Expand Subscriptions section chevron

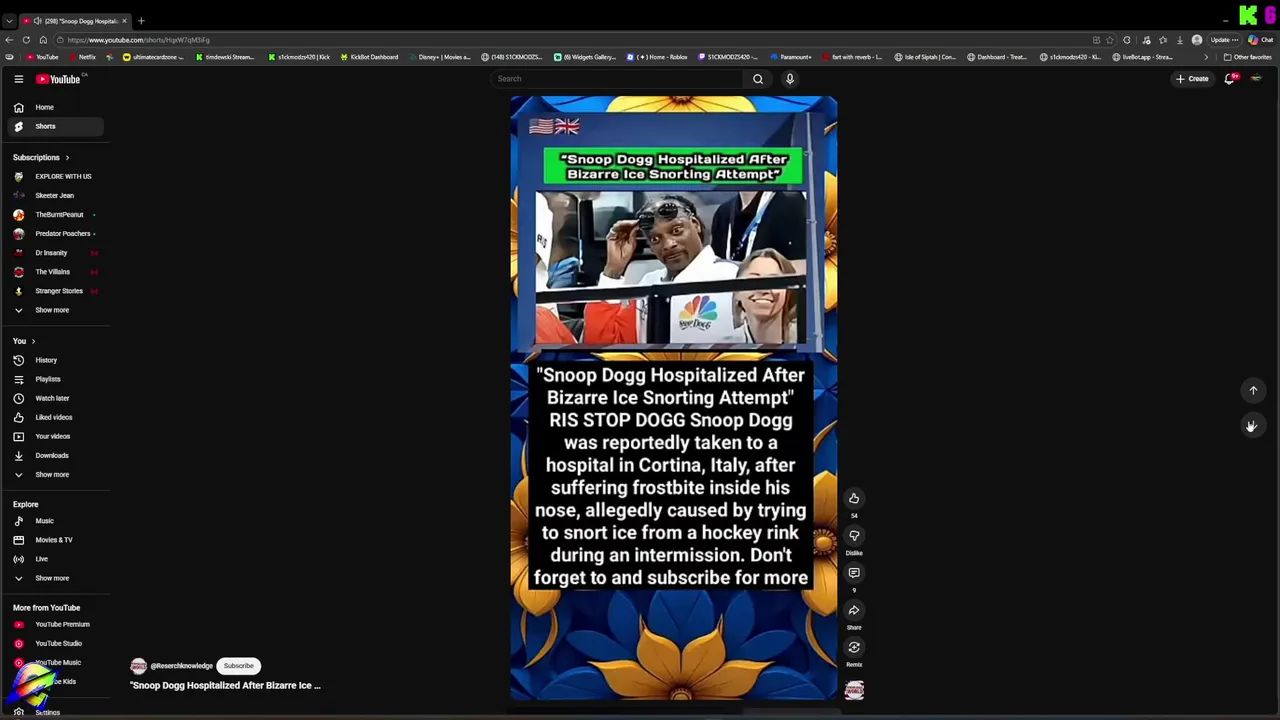pos(67,158)
